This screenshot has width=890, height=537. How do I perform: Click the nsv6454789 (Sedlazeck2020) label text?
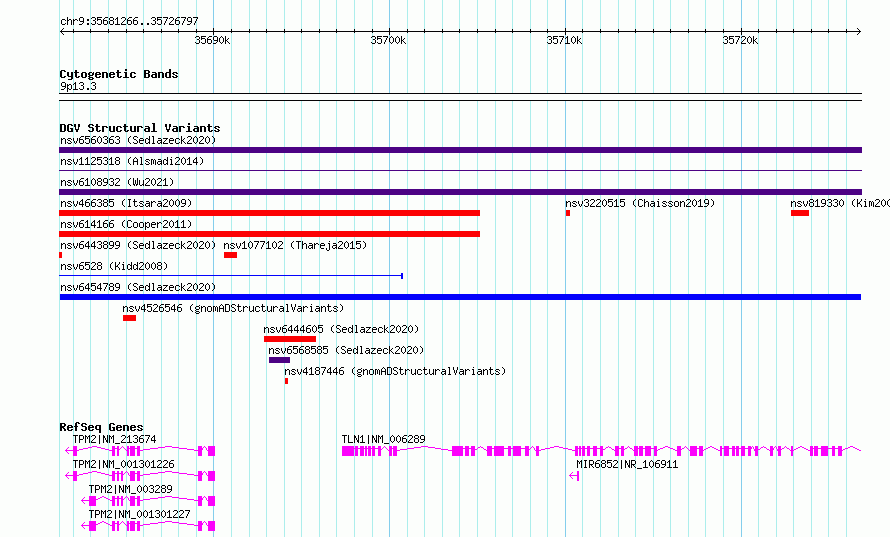(x=138, y=287)
